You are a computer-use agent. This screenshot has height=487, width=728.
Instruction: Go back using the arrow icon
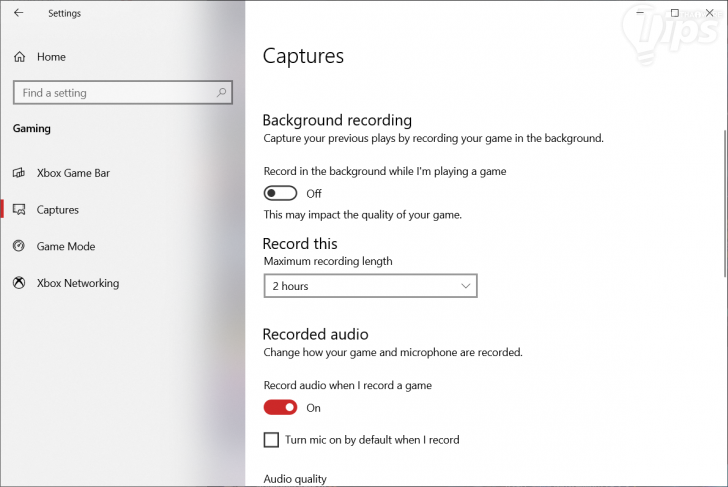pos(19,13)
